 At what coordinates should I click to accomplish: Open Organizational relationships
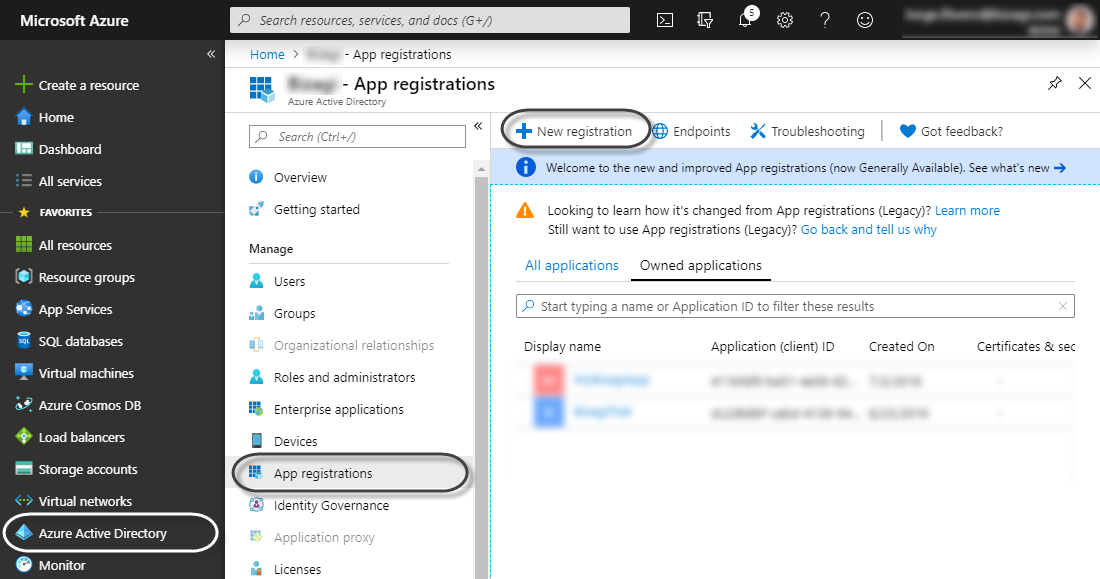point(342,345)
